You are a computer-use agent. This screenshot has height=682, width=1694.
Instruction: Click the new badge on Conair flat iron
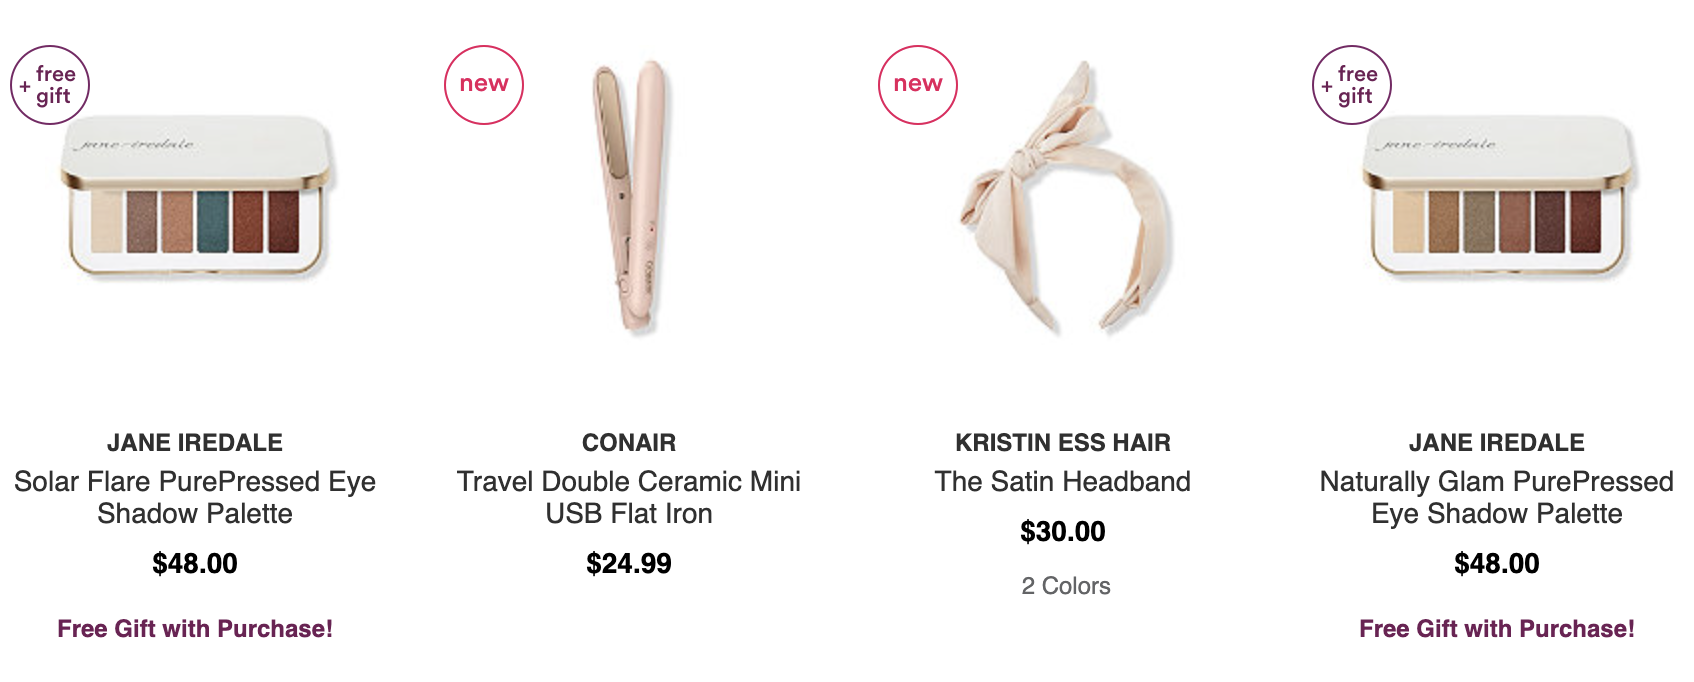click(484, 85)
